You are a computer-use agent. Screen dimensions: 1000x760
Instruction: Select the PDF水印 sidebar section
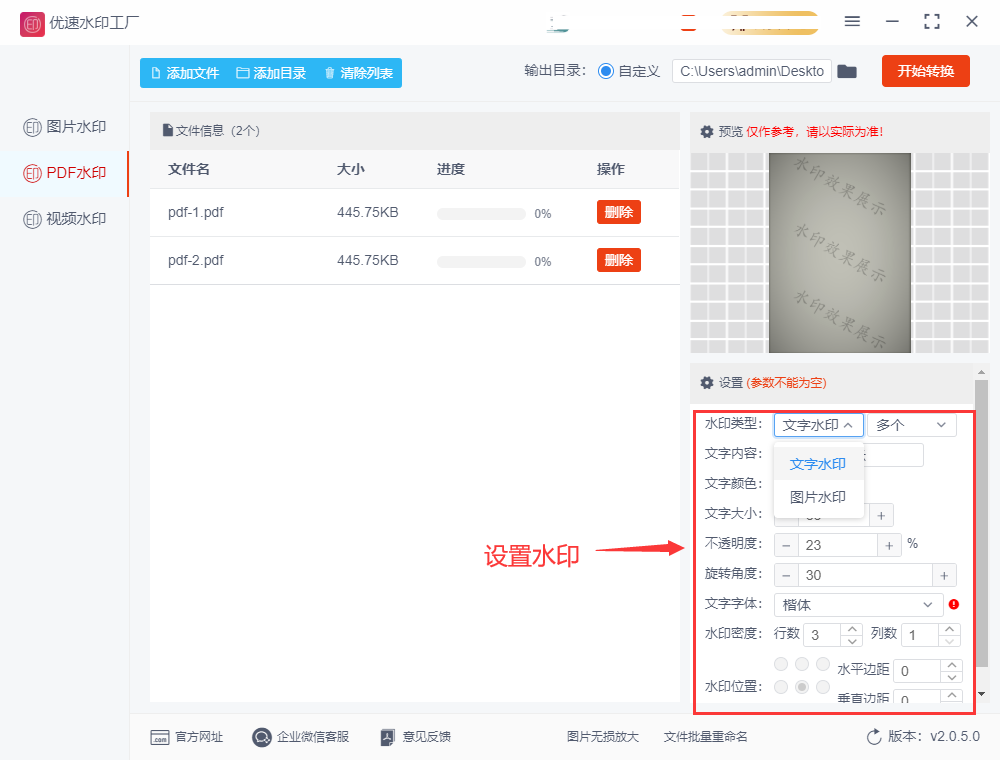(64, 173)
